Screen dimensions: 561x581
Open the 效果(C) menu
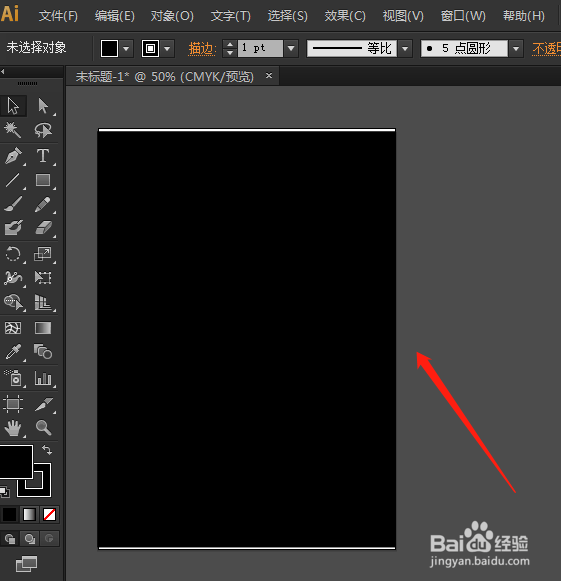point(345,16)
